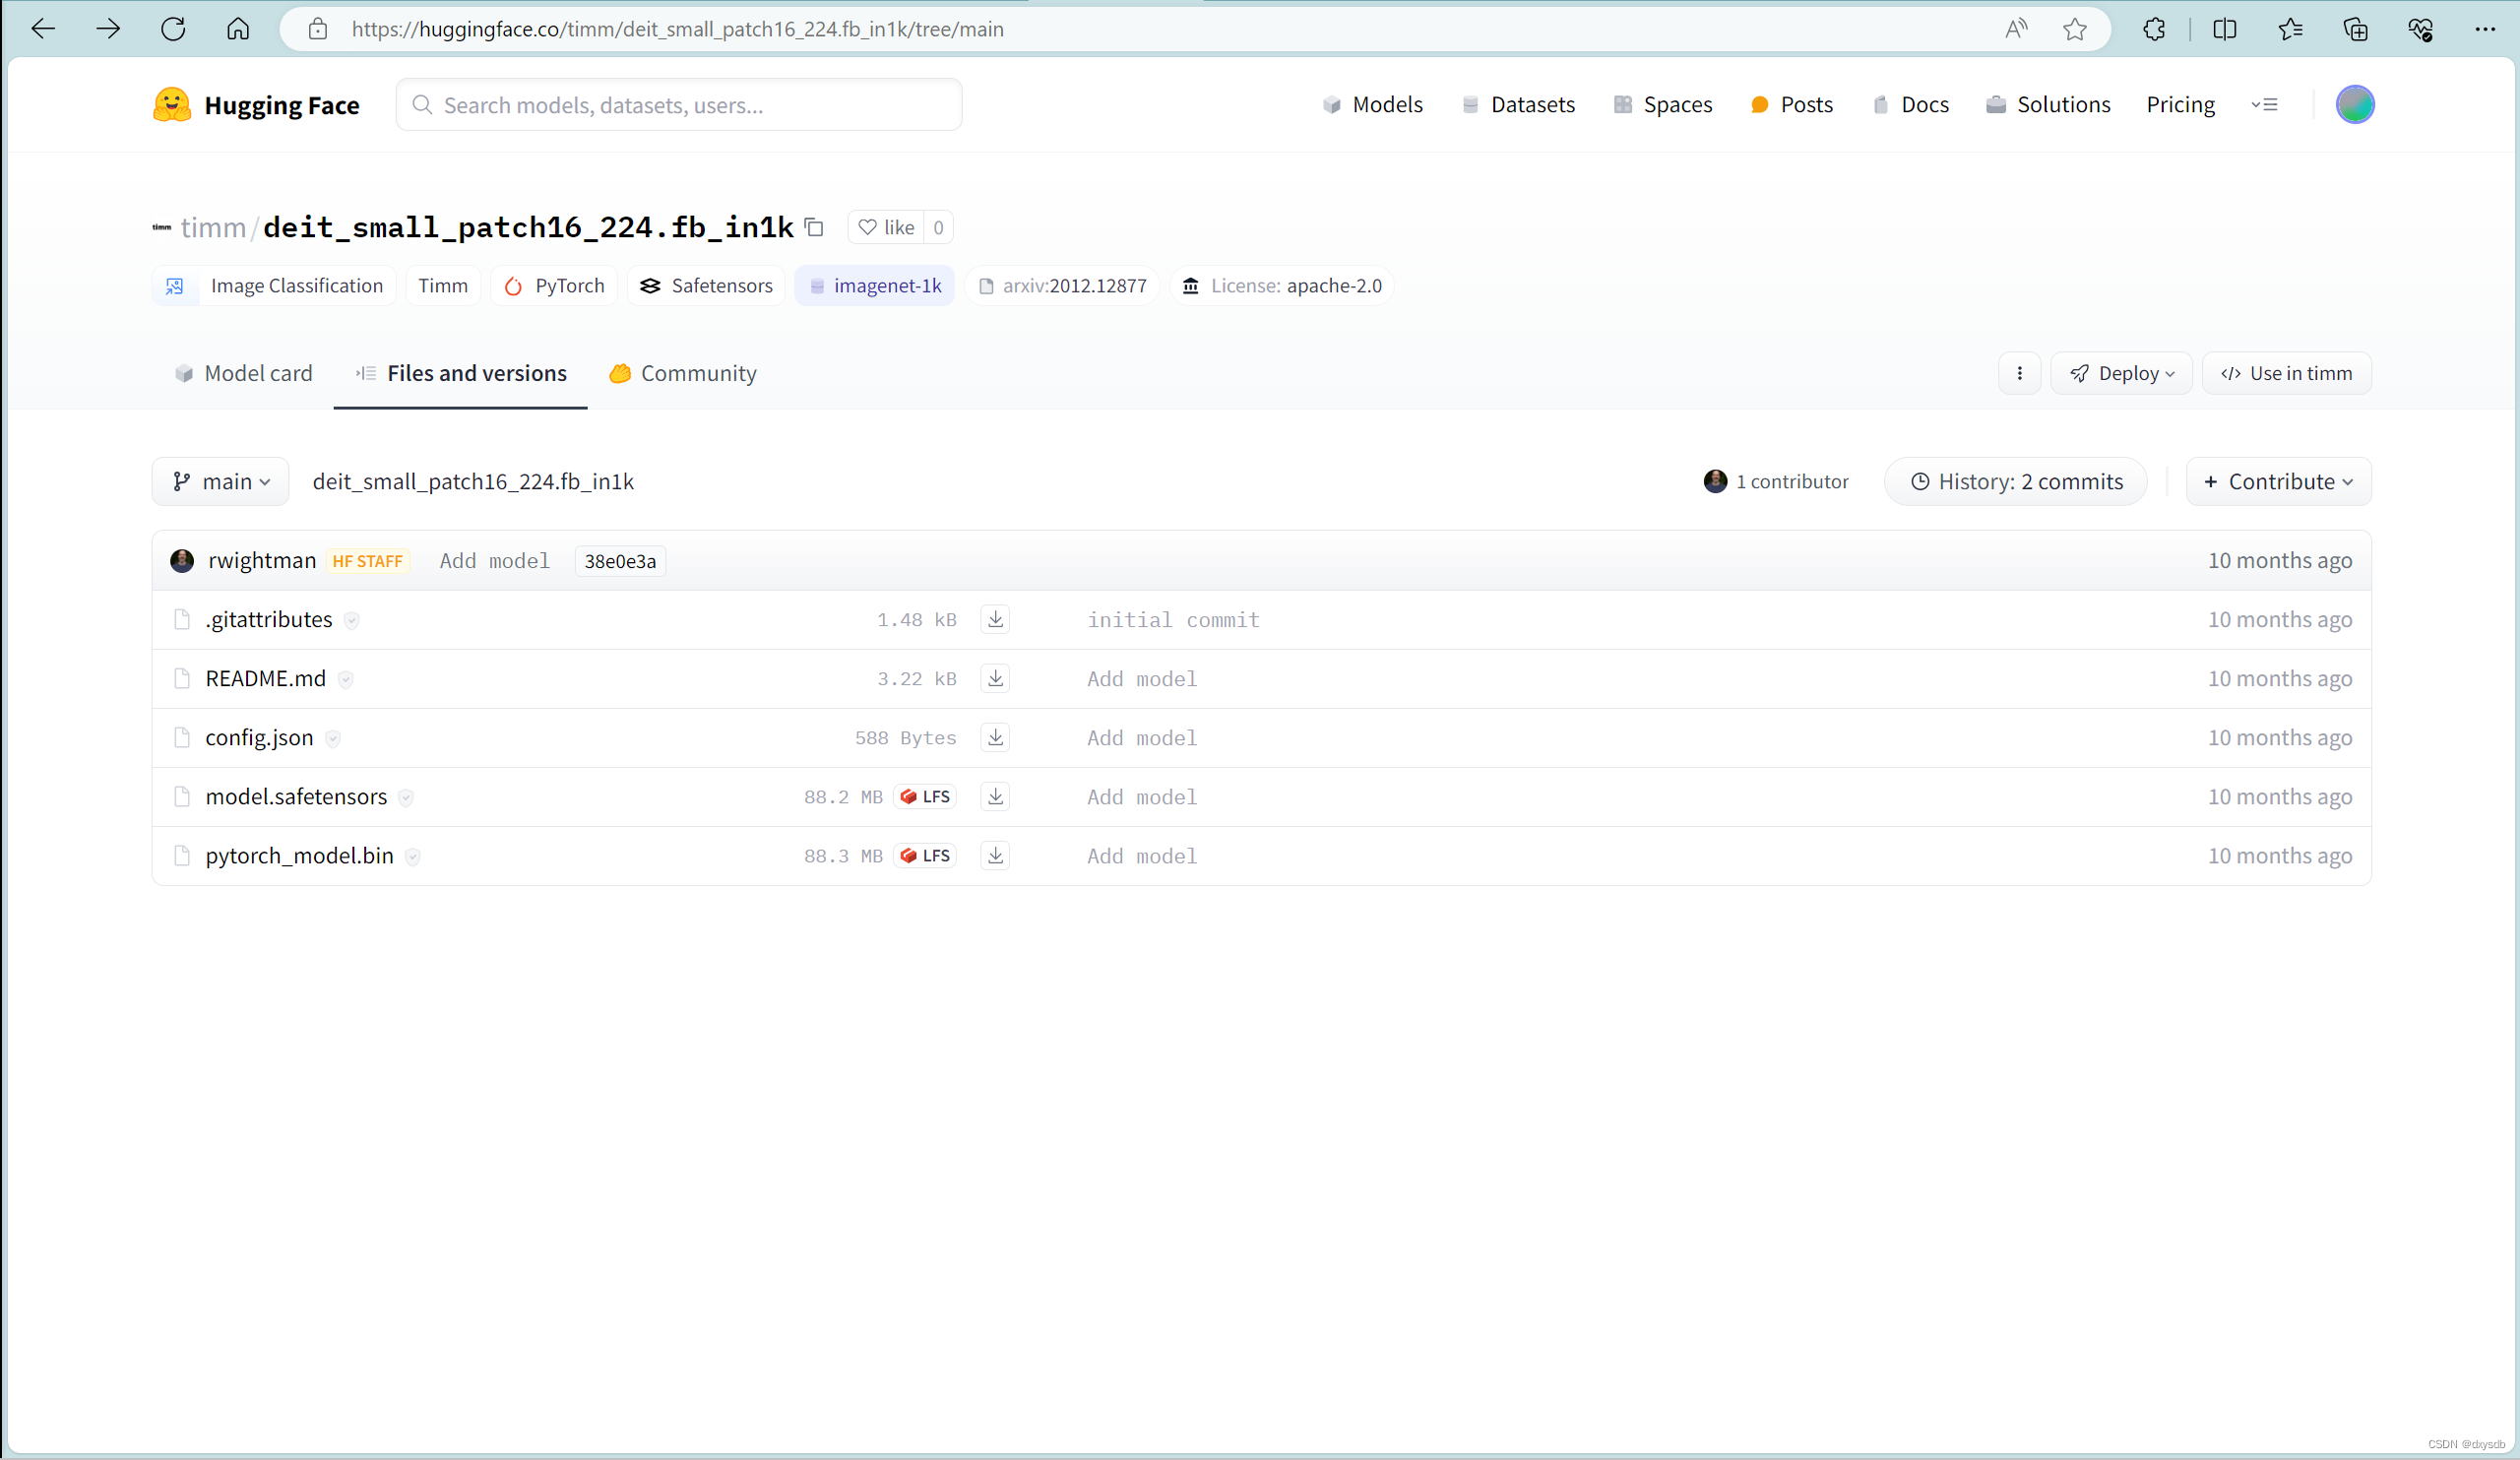Open the favorites list icon

pos(2291,29)
